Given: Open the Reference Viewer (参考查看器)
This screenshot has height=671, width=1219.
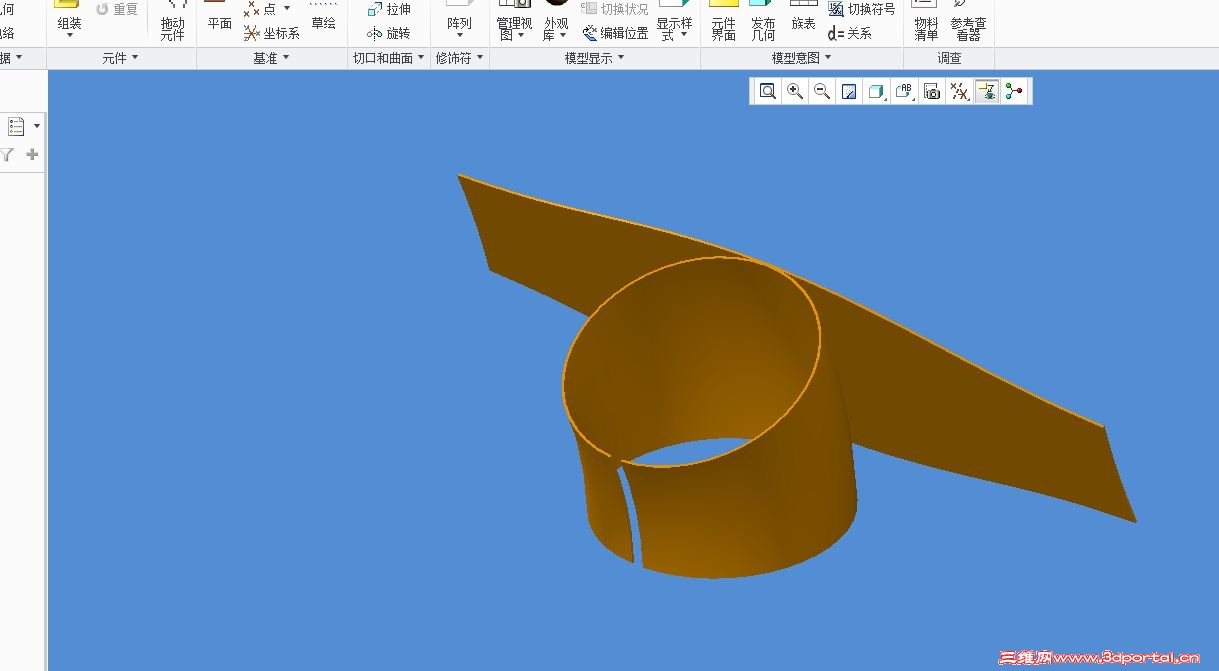Looking at the screenshot, I should [968, 20].
